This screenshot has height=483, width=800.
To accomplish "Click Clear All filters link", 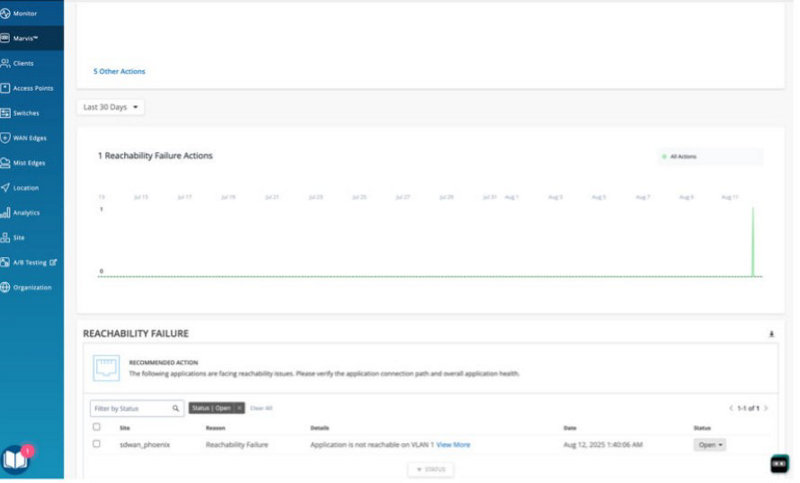I will (x=261, y=408).
